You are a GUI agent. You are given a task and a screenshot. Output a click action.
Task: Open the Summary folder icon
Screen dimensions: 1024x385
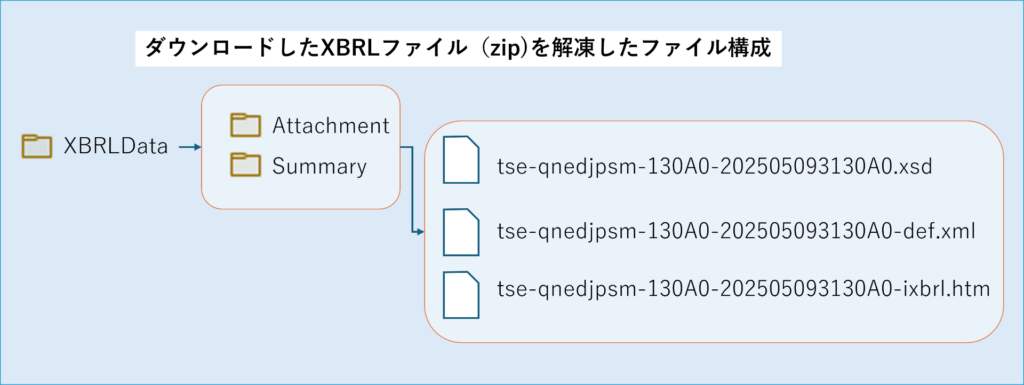click(x=246, y=166)
